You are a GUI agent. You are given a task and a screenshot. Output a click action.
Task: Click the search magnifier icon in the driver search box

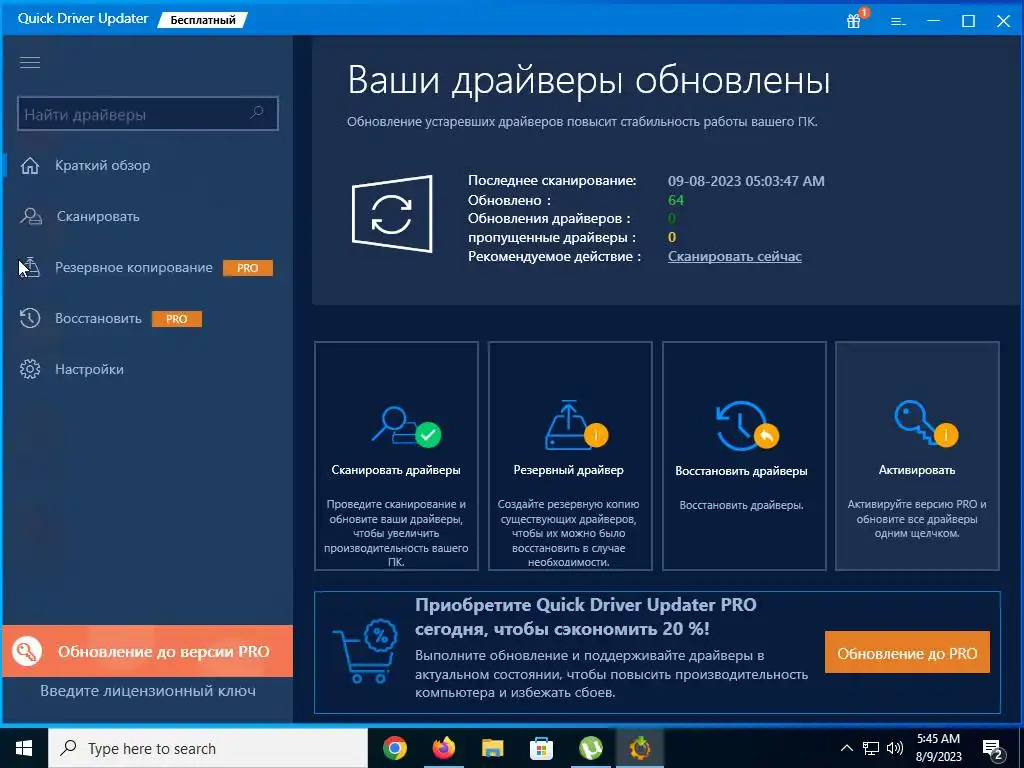click(257, 113)
